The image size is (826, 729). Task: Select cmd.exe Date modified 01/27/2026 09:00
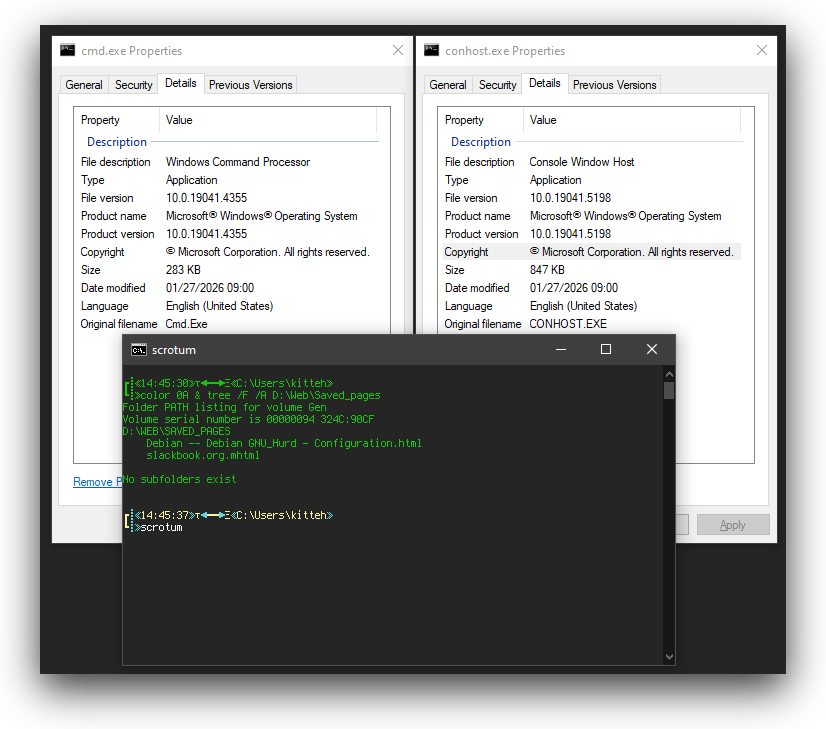point(210,288)
